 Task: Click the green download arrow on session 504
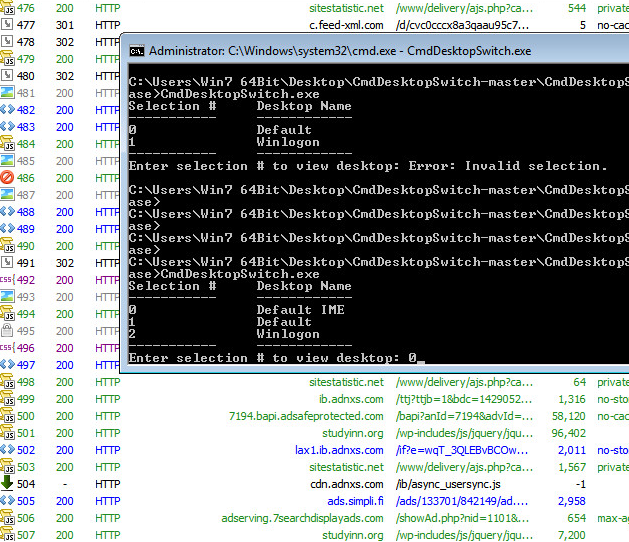(6, 484)
